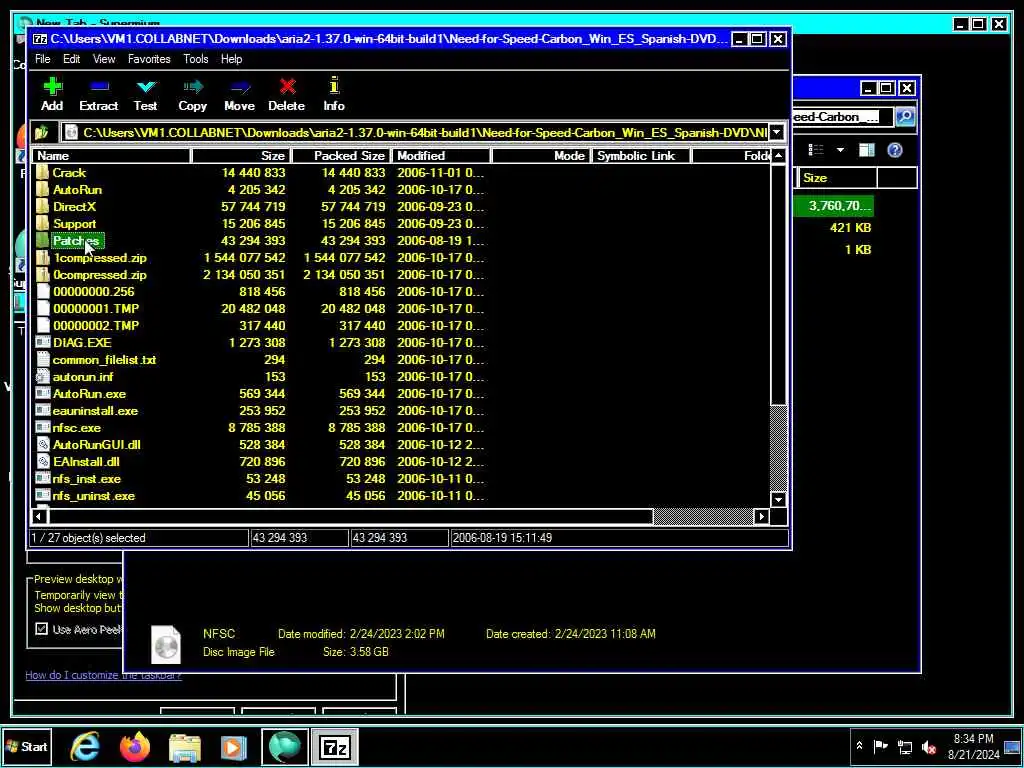
Task: Select the nfsc.exe file
Action: click(77, 428)
